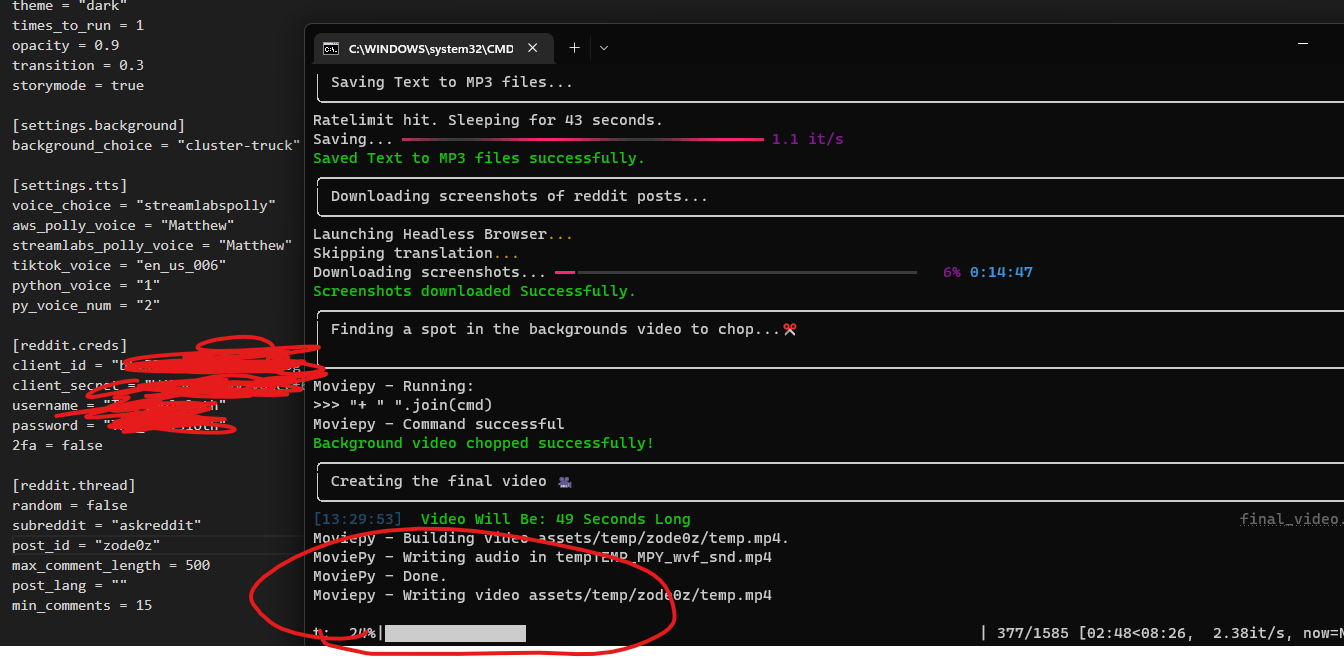Click the circled video-writing progress bar
Image resolution: width=1344 pixels, height=659 pixels.
(455, 632)
